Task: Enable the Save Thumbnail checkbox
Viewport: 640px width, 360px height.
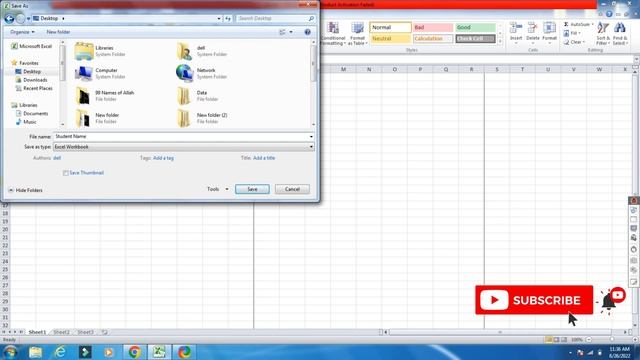Action: (x=65, y=173)
